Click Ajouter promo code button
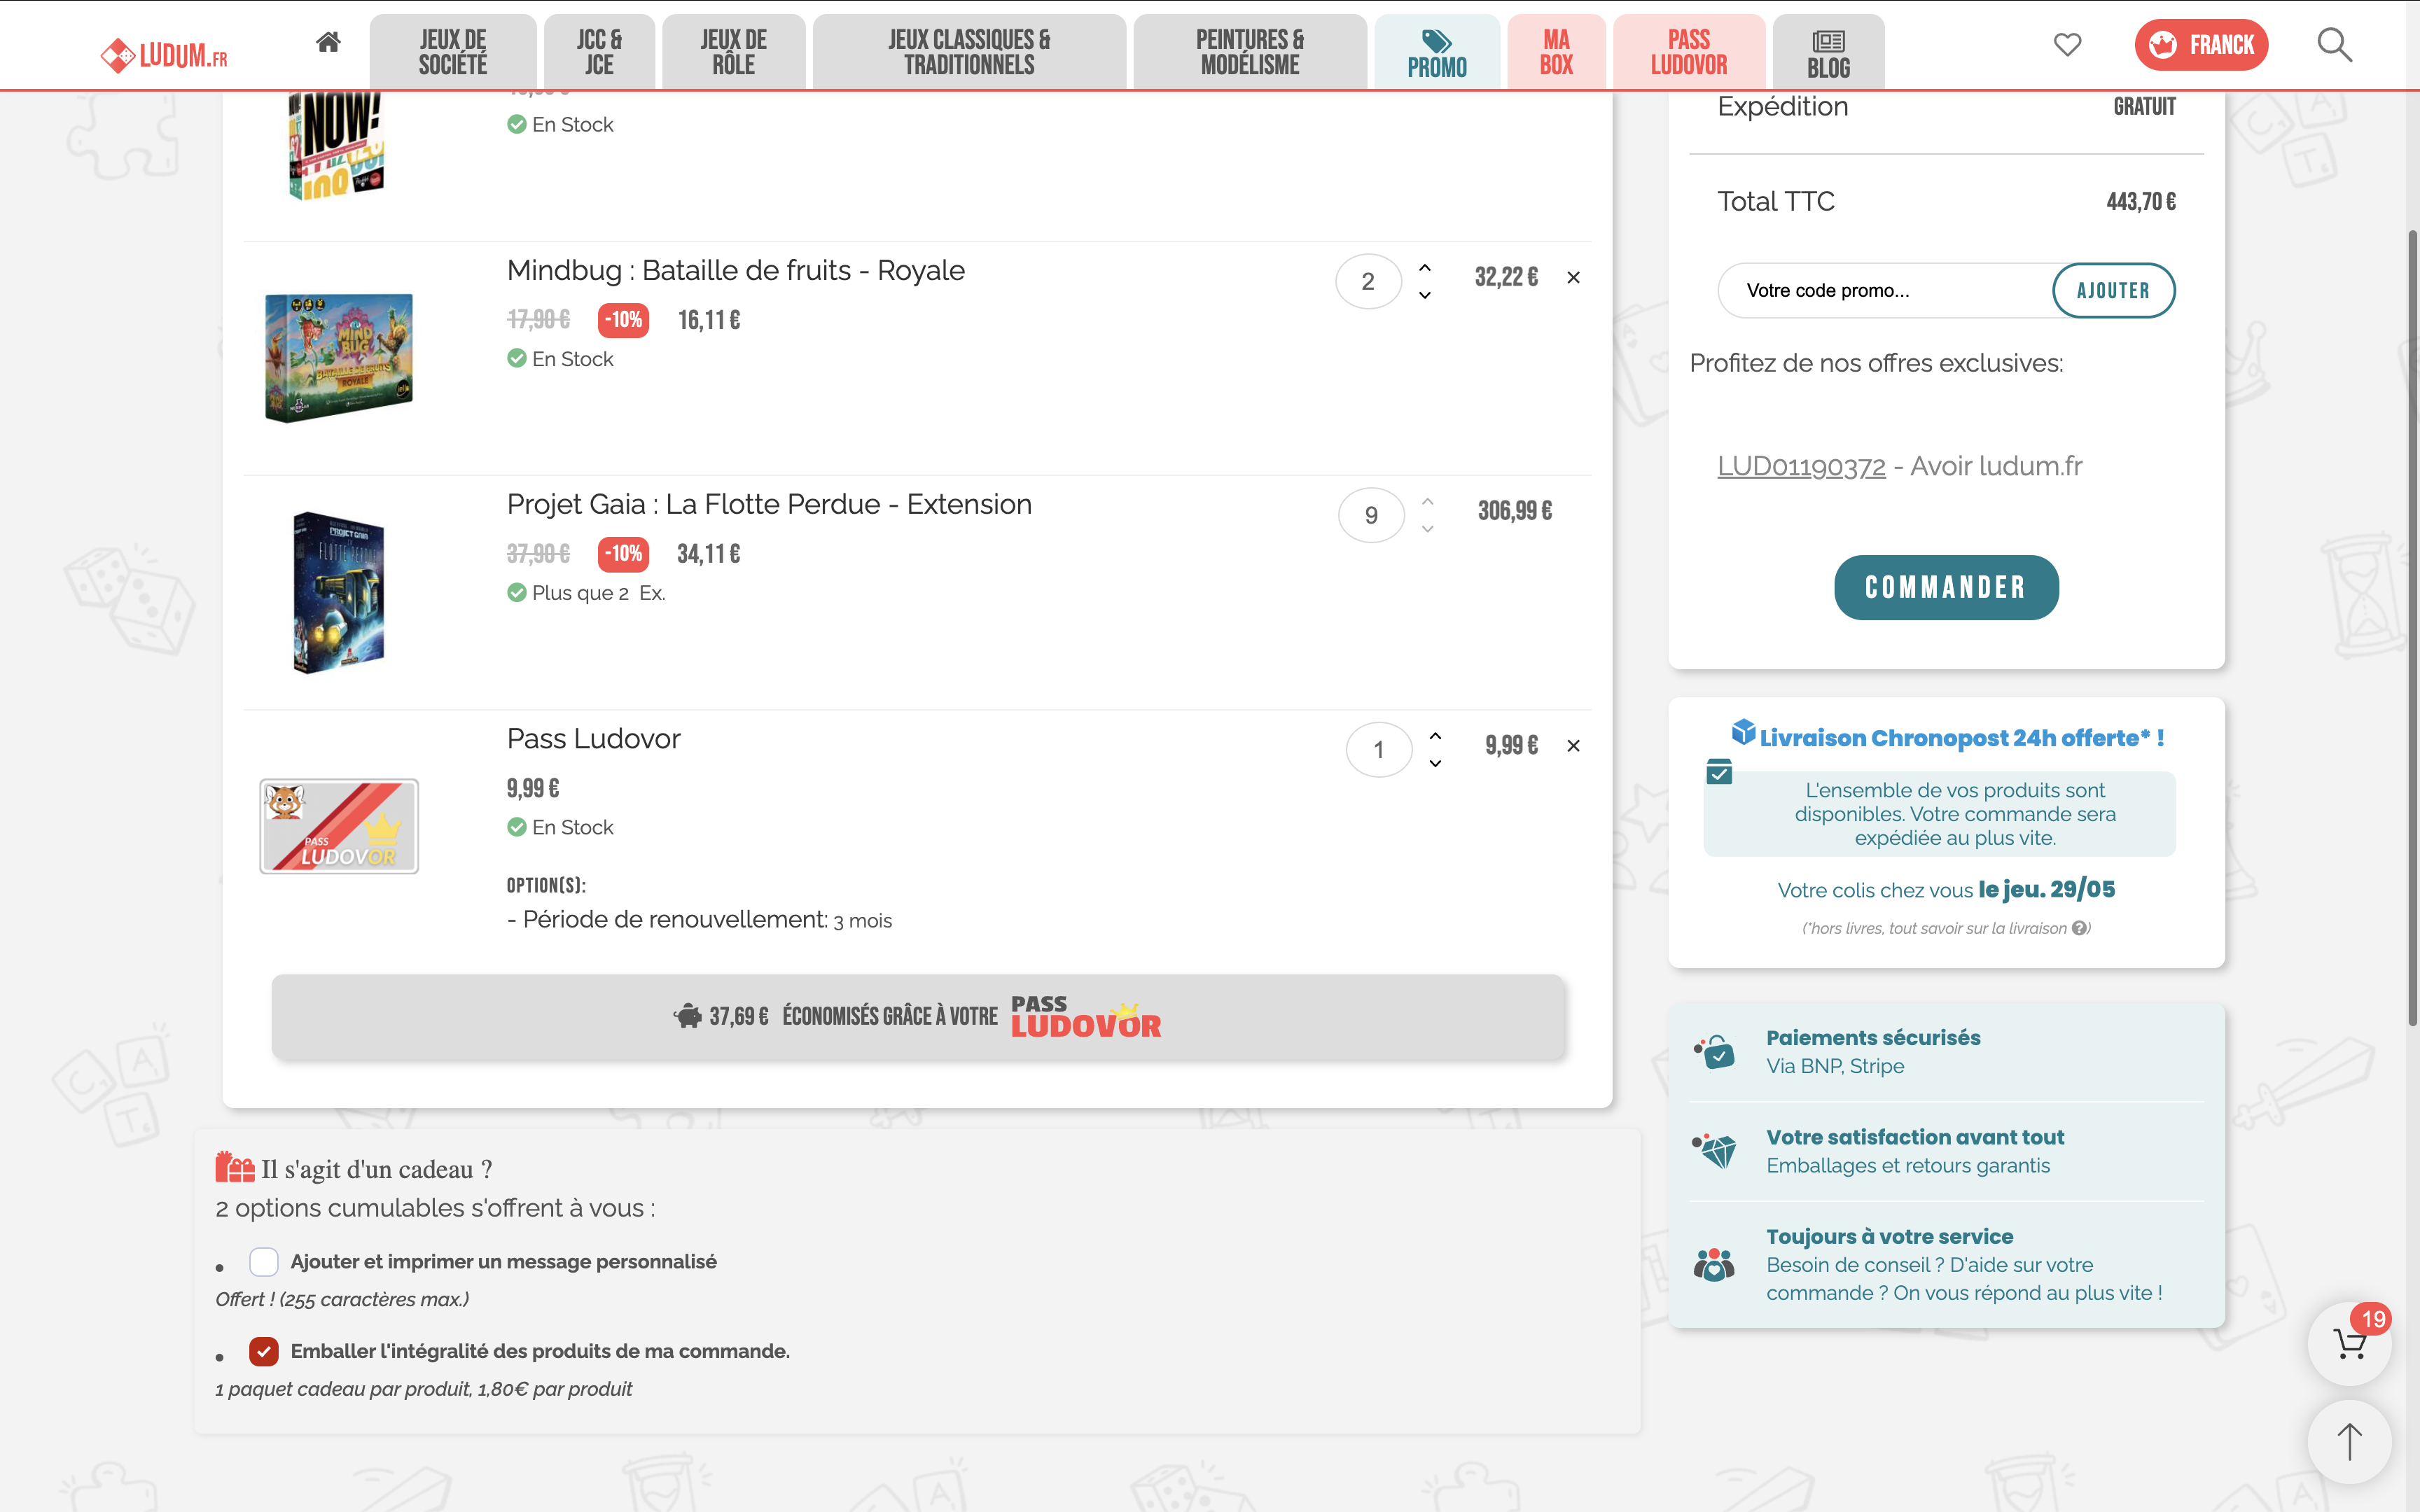The width and height of the screenshot is (2420, 1512). tap(2113, 291)
